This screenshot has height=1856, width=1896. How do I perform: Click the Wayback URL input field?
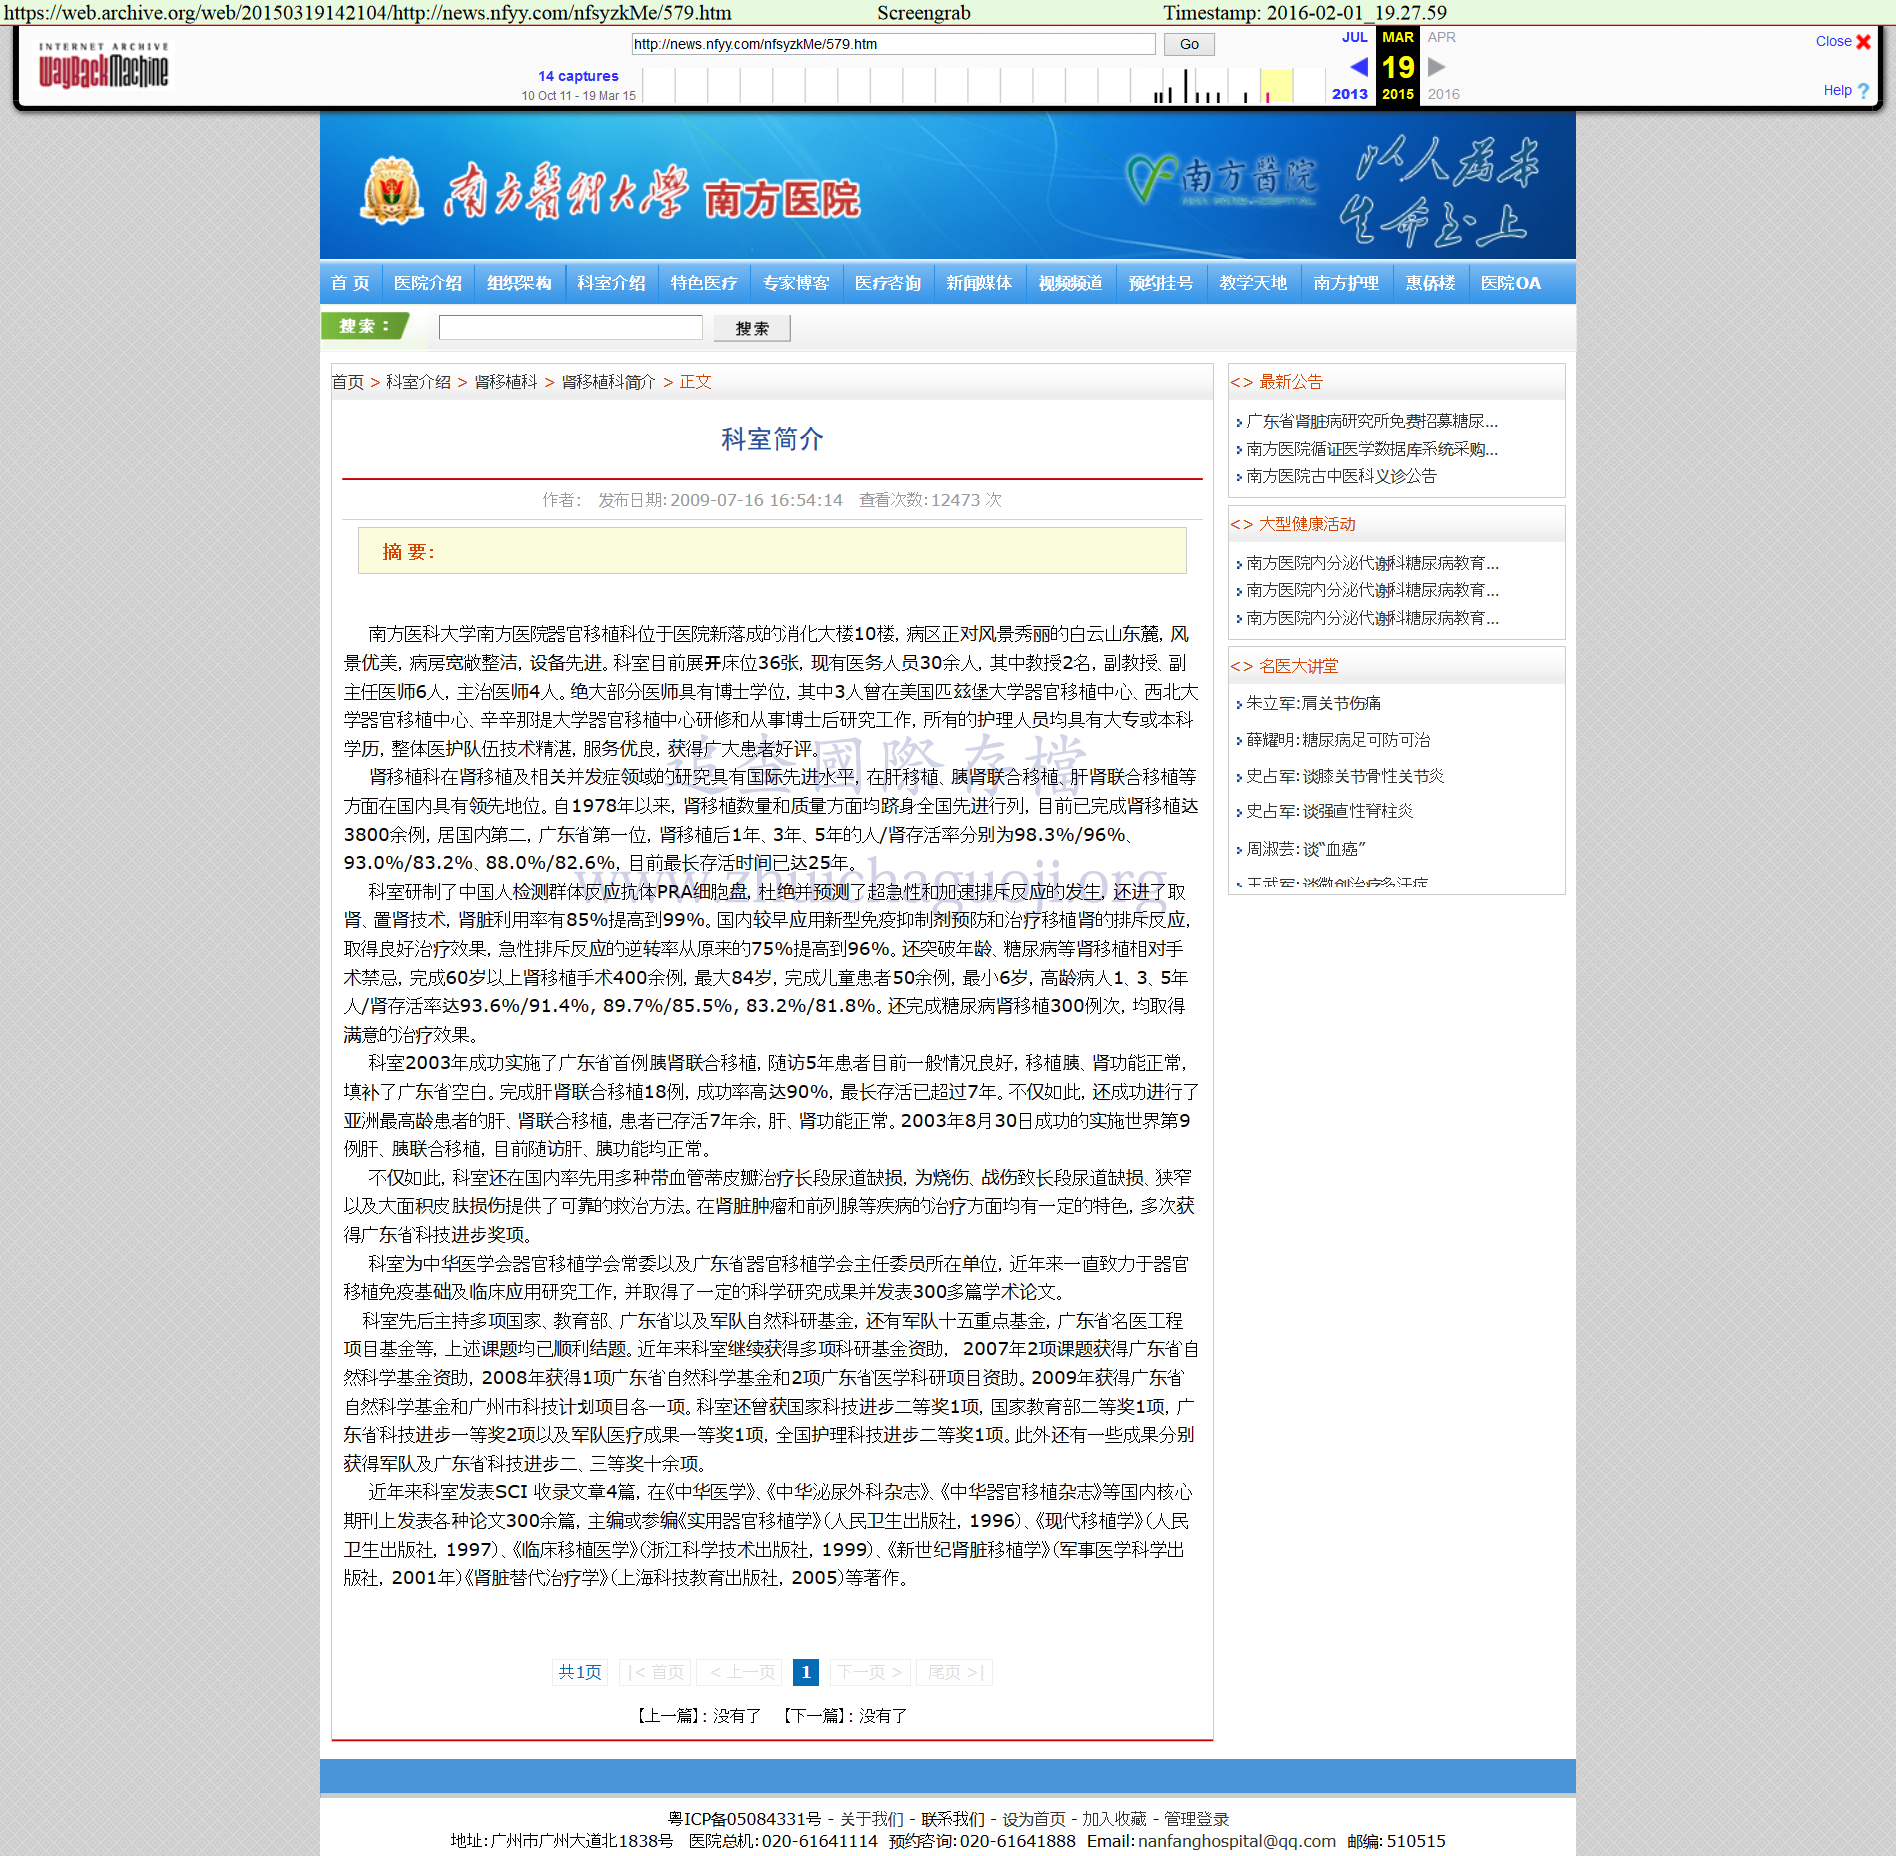tap(892, 44)
